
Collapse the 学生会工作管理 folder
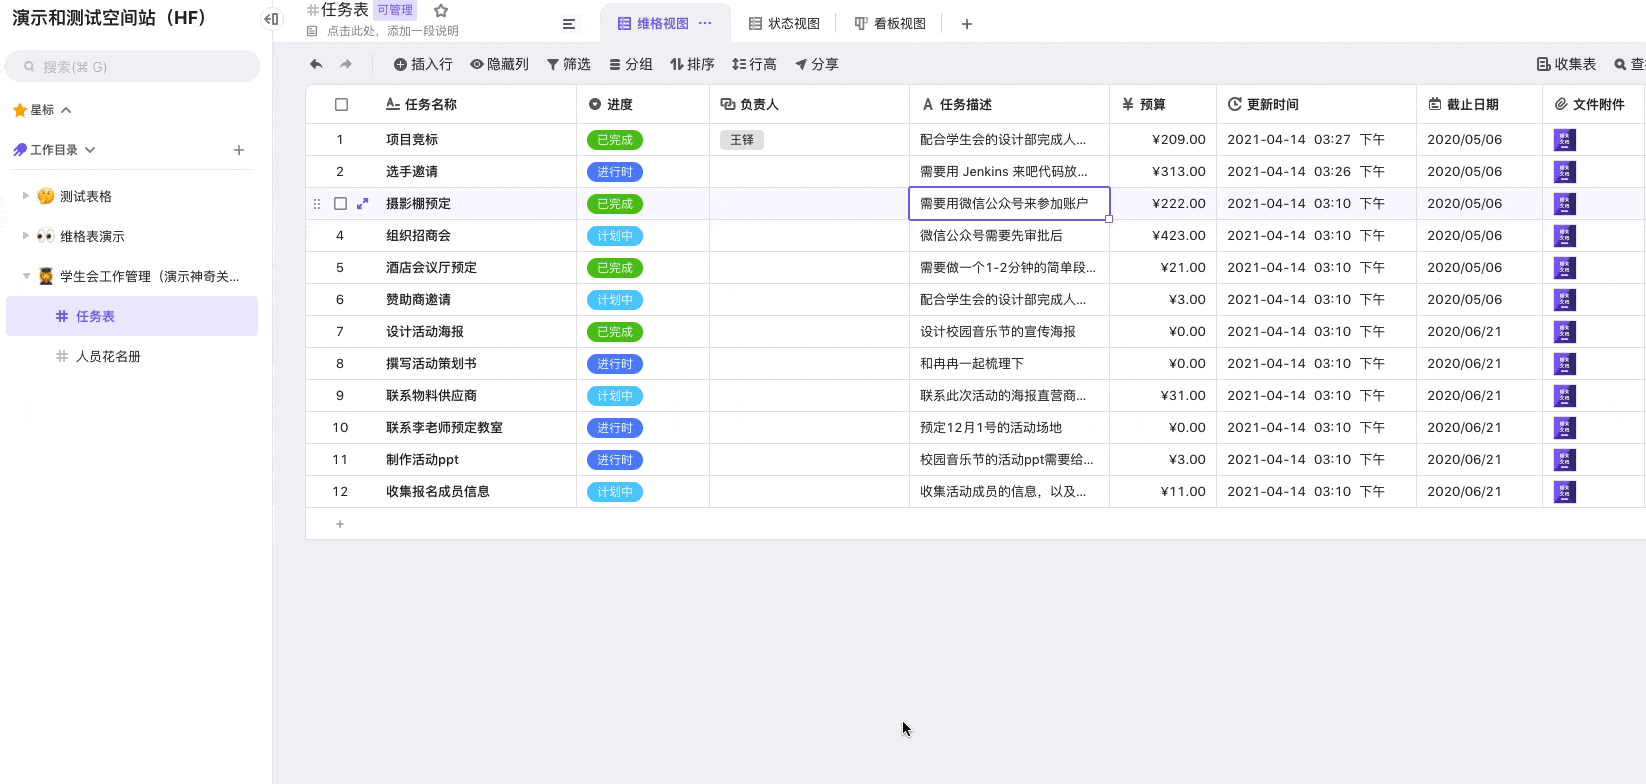pos(26,276)
